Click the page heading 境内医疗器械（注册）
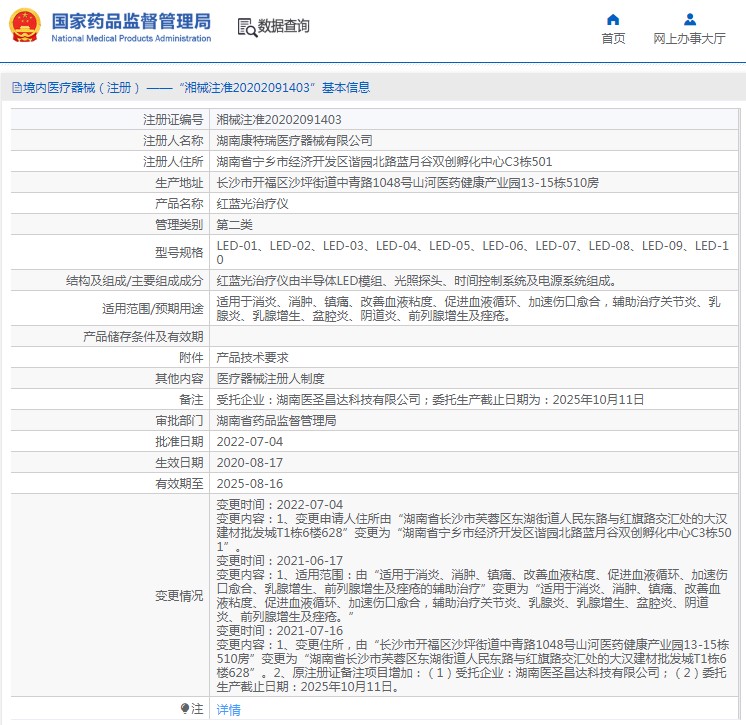The width and height of the screenshot is (746, 725). 82,88
